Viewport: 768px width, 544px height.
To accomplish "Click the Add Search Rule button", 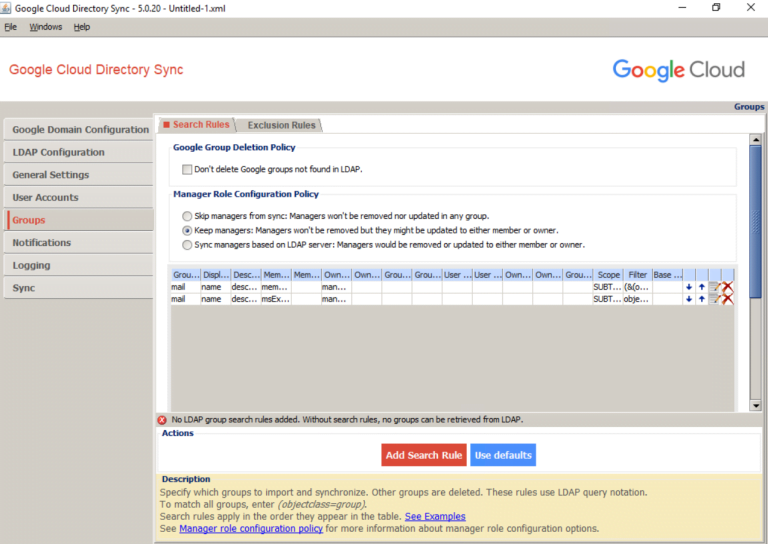I will coord(424,455).
